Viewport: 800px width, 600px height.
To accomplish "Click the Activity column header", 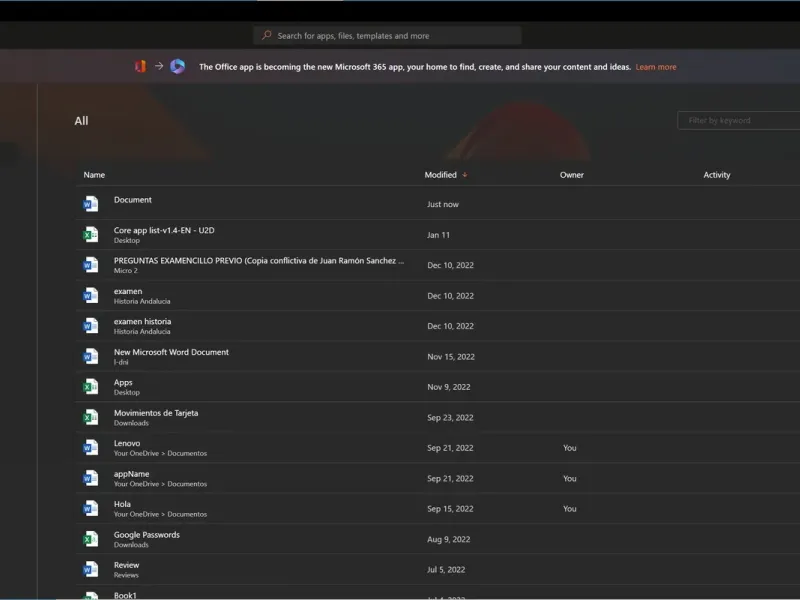I will (x=717, y=174).
